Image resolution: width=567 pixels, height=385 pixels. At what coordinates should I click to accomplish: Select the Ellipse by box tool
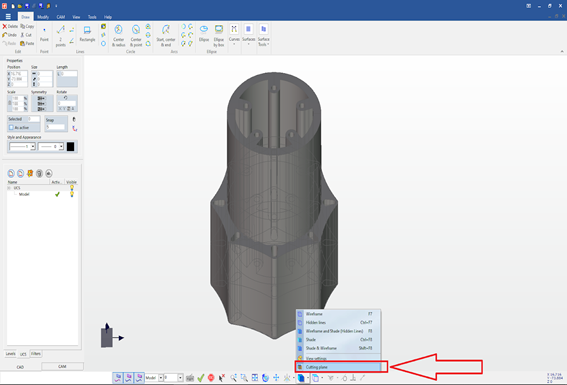(x=219, y=35)
